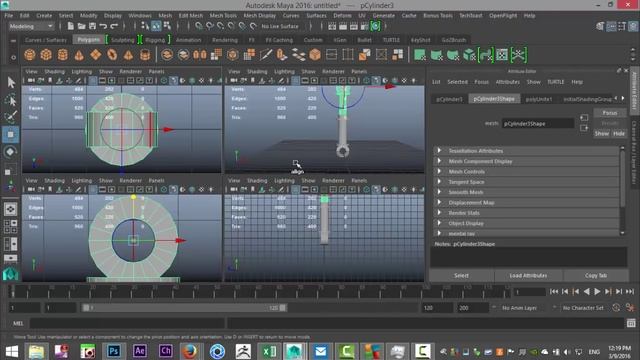This screenshot has height=360, width=640.
Task: Click the Focus button in Attribute Editor
Action: point(610,113)
